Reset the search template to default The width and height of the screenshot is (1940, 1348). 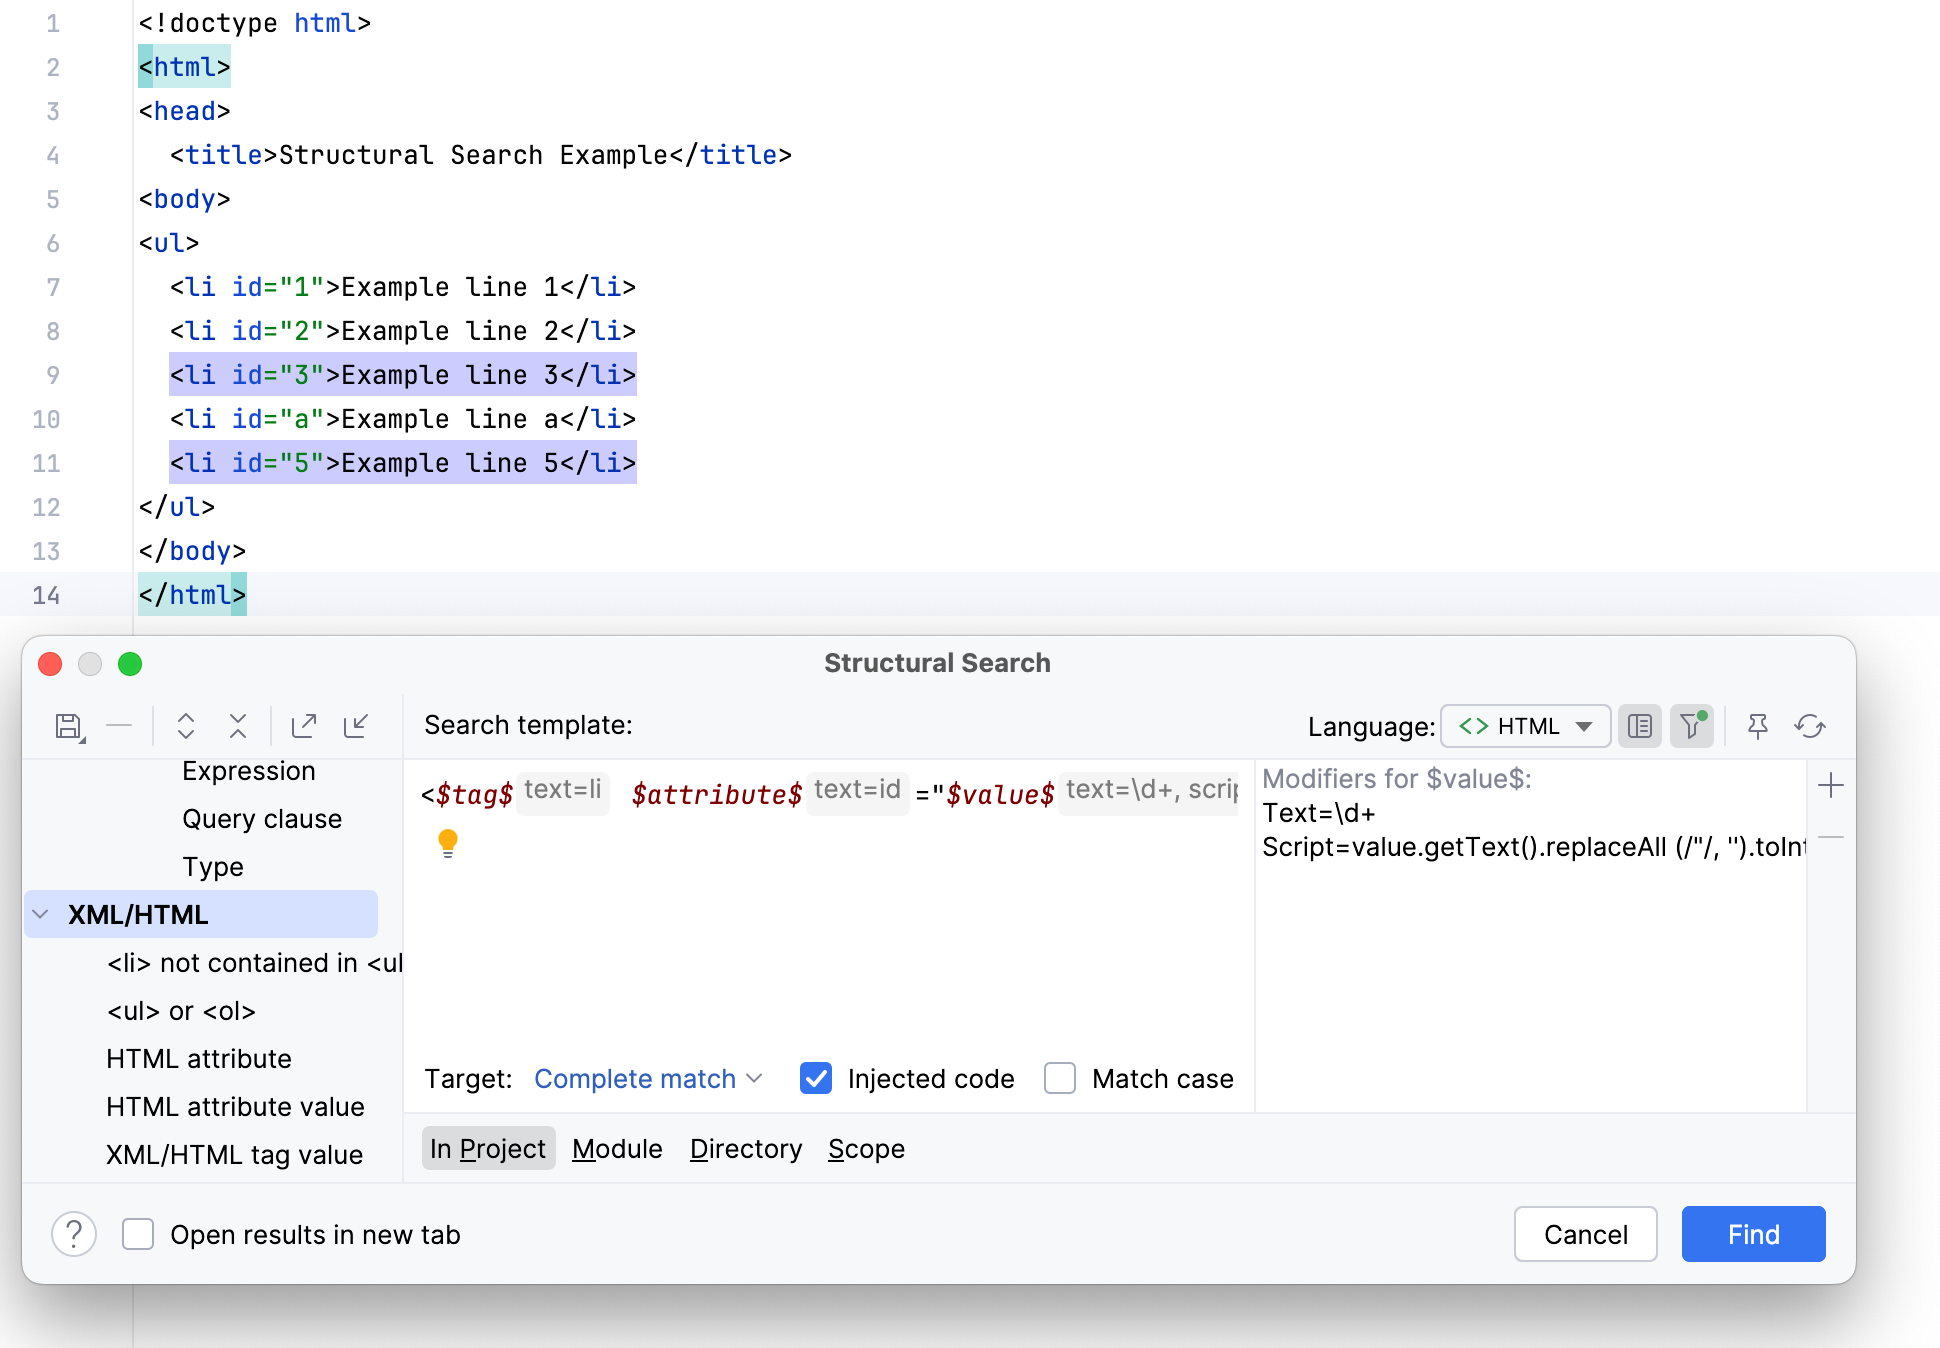point(1811,726)
